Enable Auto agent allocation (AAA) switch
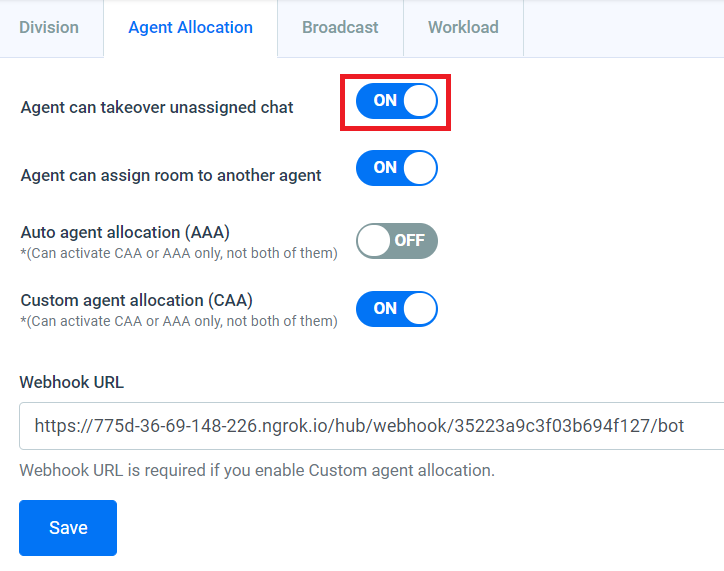This screenshot has height=571, width=724. 397,240
